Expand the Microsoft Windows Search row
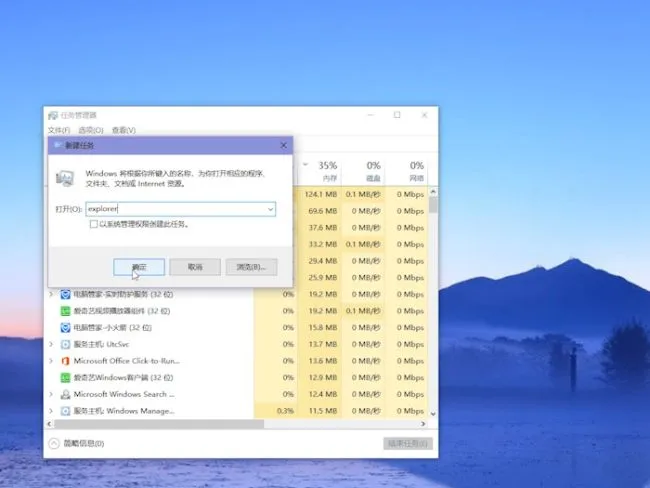 click(51, 394)
